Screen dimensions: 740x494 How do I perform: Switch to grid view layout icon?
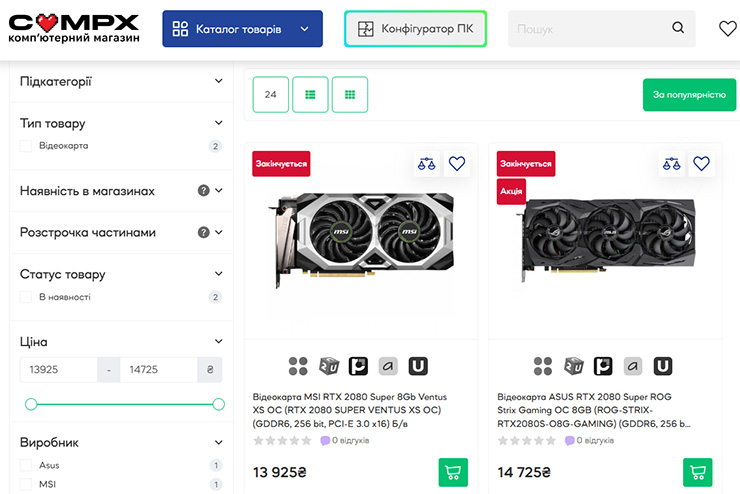point(350,95)
